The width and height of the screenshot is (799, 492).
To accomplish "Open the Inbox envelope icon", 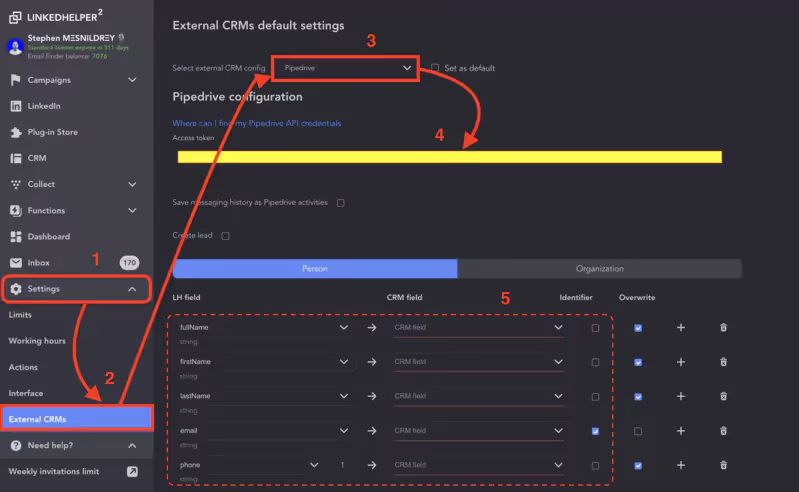I will tap(16, 263).
